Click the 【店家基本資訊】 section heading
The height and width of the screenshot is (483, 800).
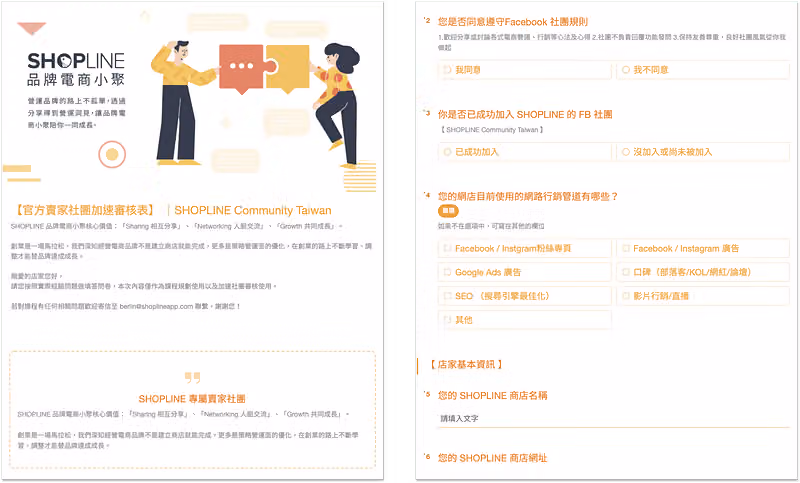[x=465, y=364]
